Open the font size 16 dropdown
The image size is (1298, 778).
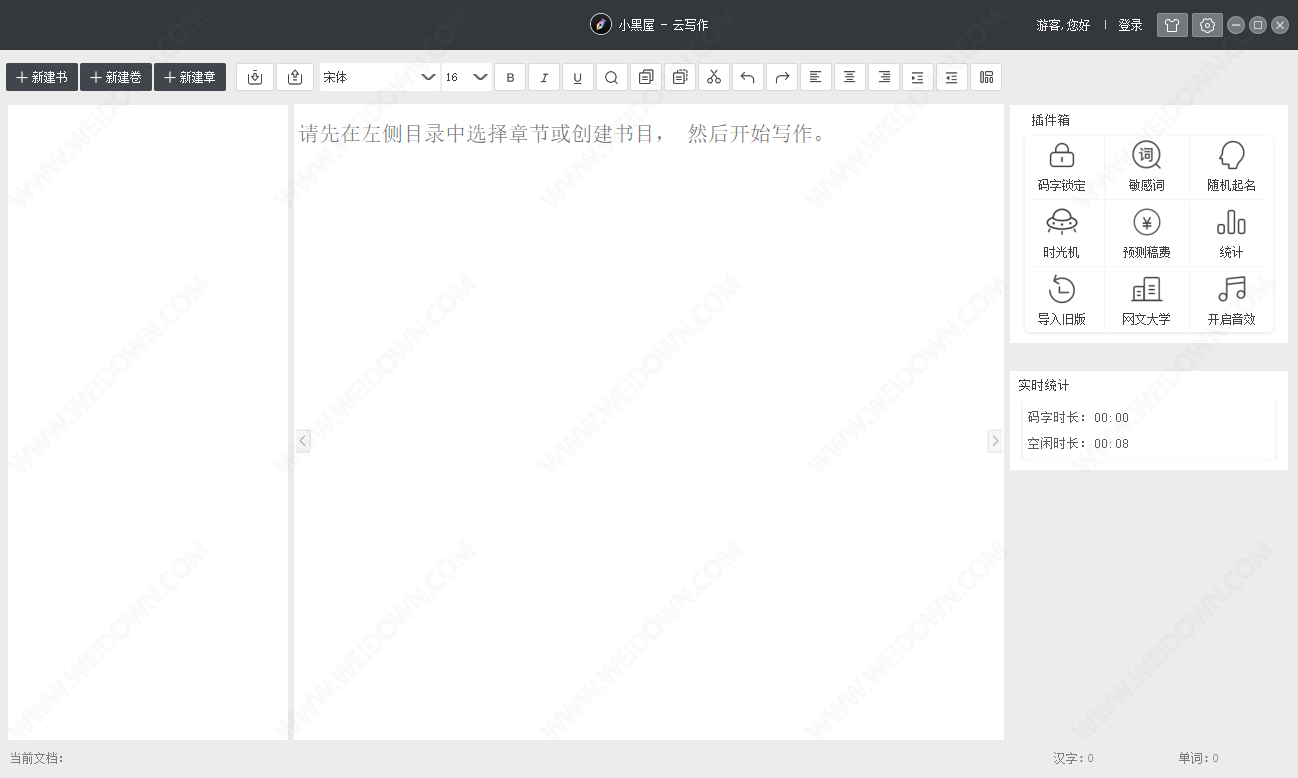coord(467,77)
